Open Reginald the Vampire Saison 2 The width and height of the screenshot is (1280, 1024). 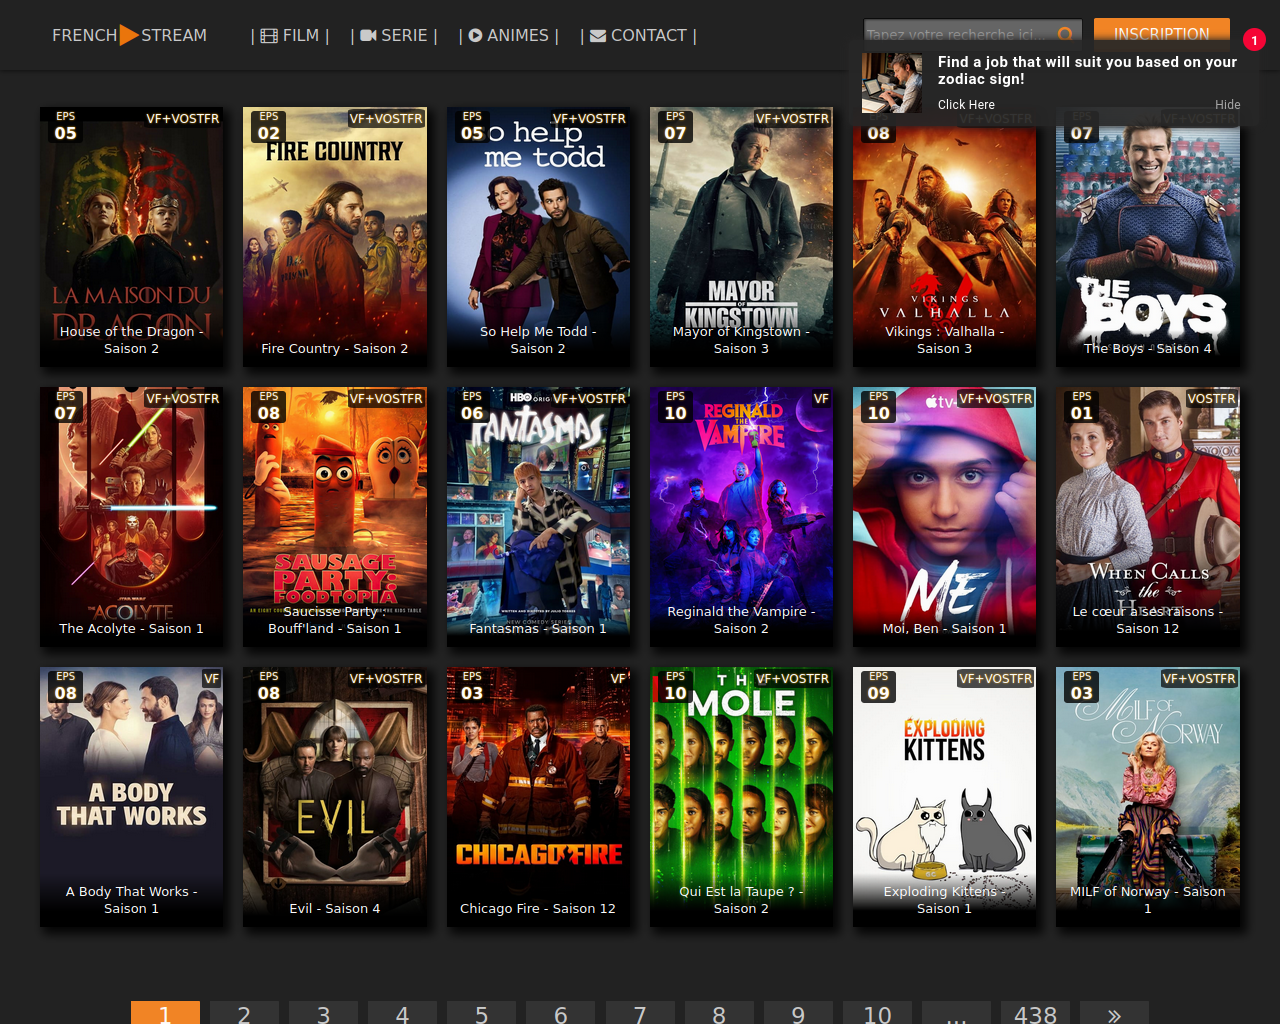[741, 517]
